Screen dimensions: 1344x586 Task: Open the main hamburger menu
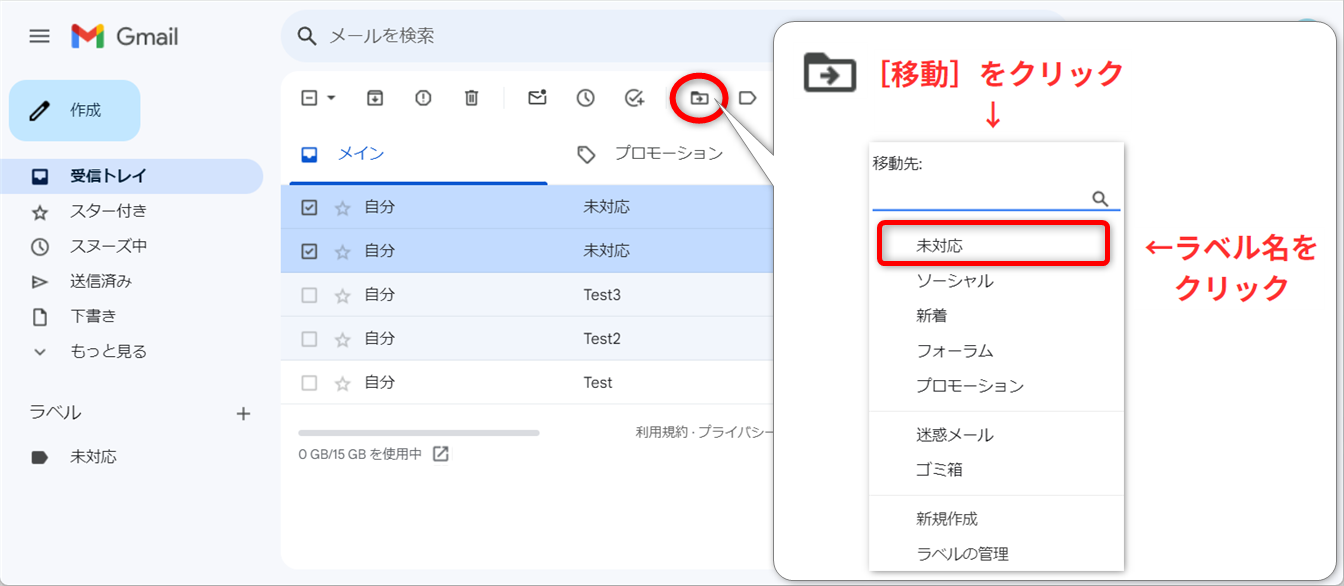pyautogui.click(x=39, y=37)
